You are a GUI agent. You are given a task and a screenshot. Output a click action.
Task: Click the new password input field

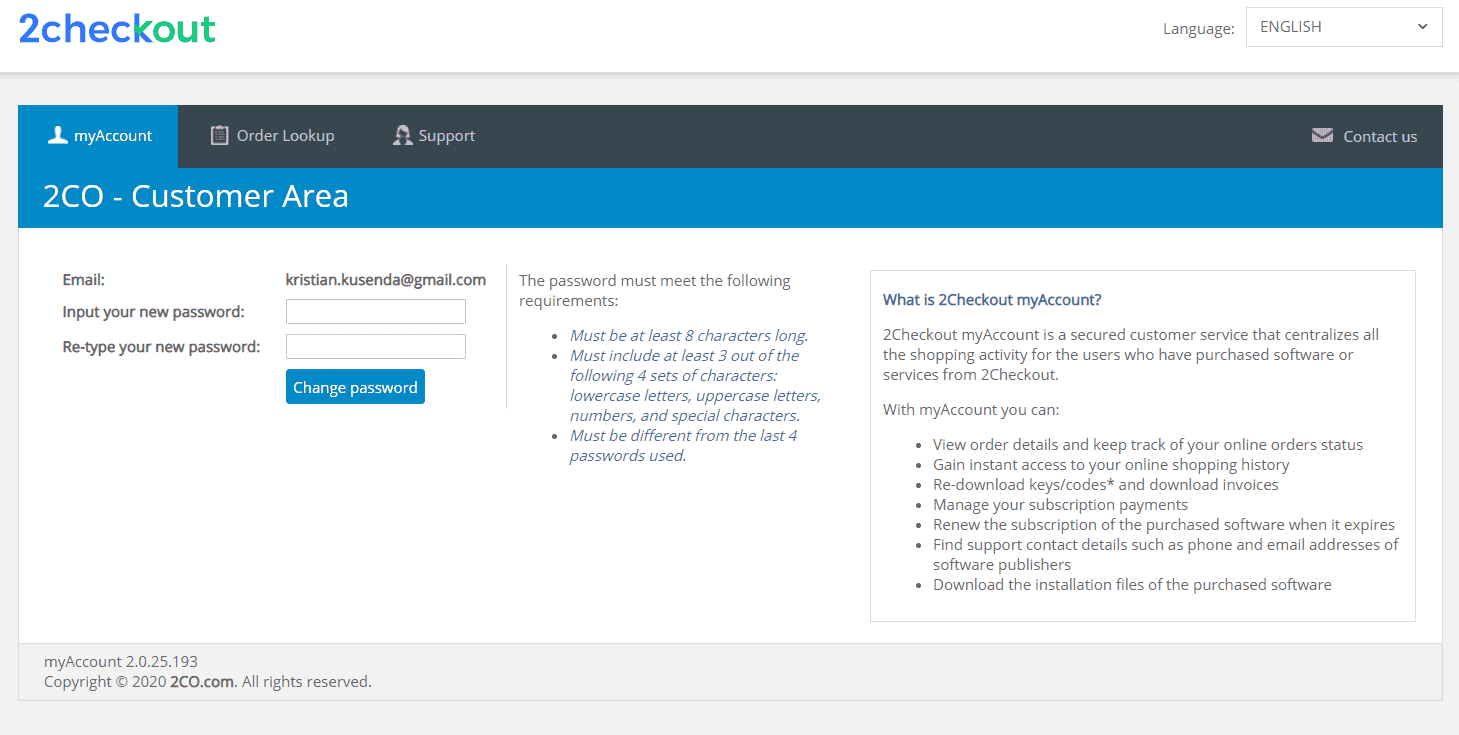coord(375,311)
